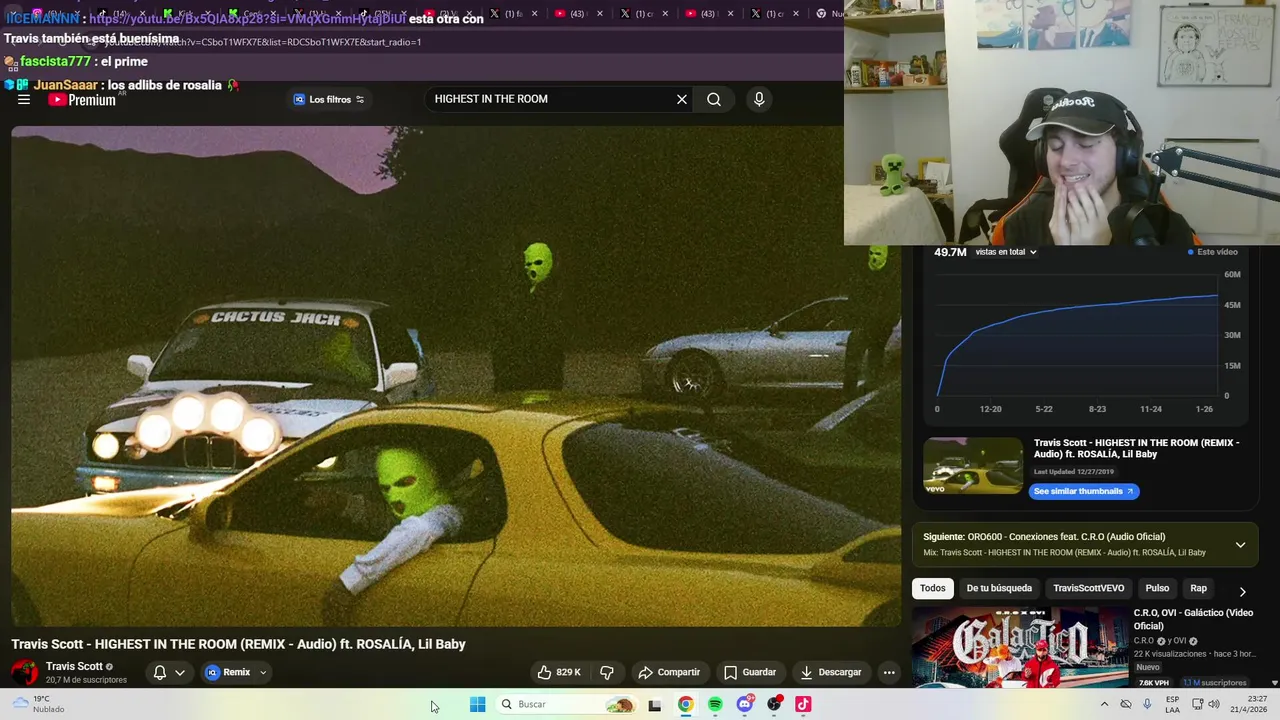Click the video player artwork
Viewport: 1280px width, 720px height.
tap(455, 375)
